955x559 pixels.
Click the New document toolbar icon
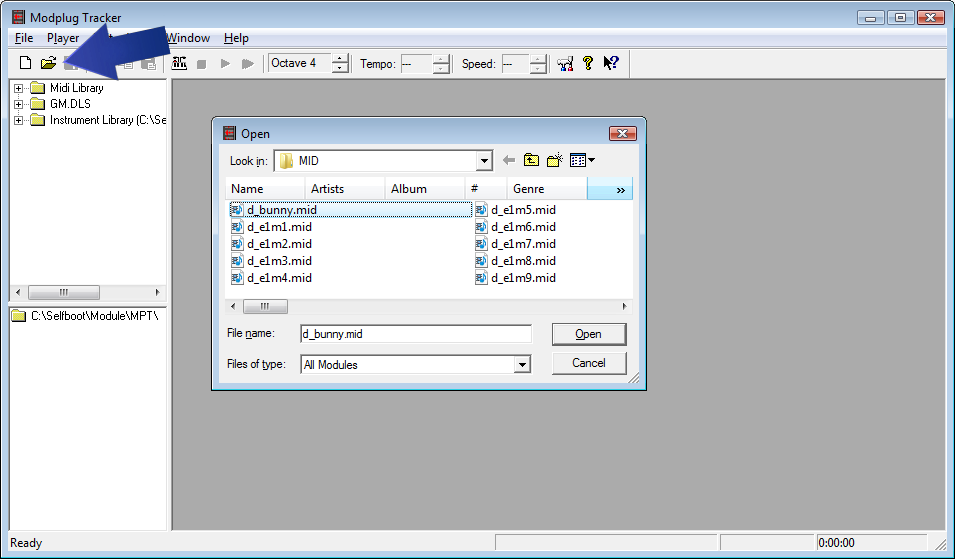(x=26, y=63)
